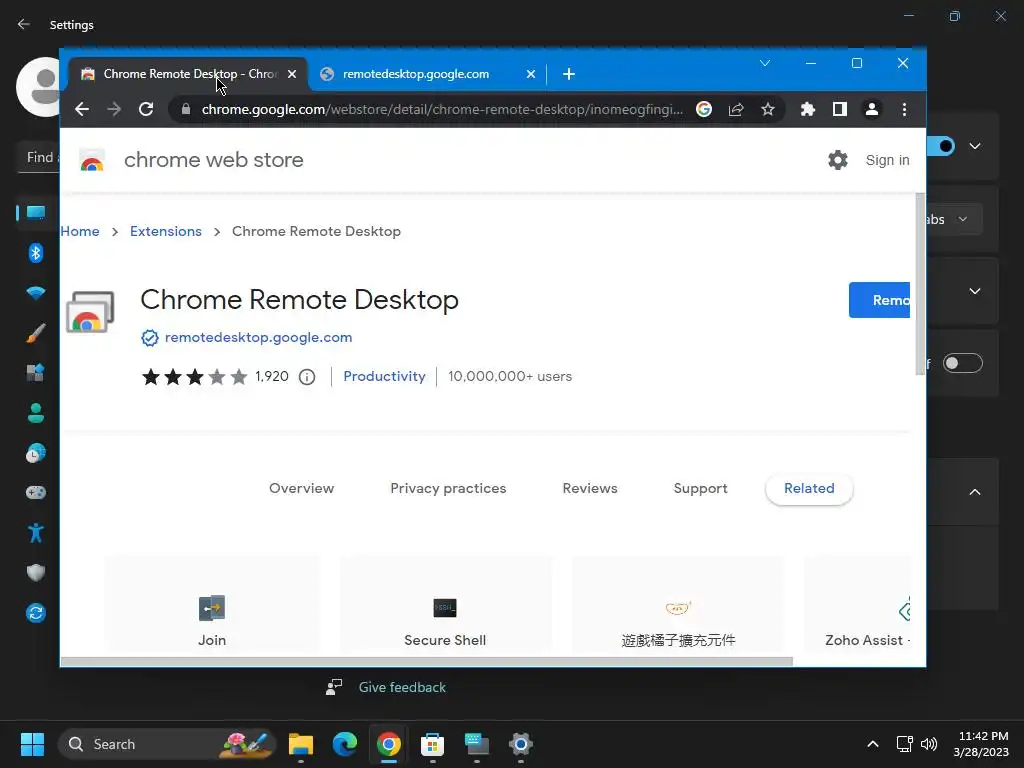Click Give feedback in Settings
Viewport: 1024px width, 768px height.
[x=402, y=687]
